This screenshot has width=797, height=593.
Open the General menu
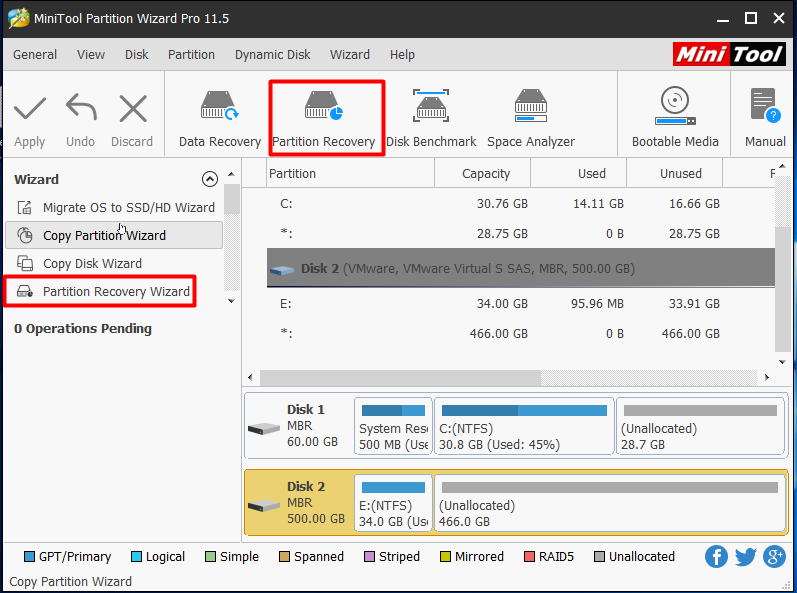point(35,54)
